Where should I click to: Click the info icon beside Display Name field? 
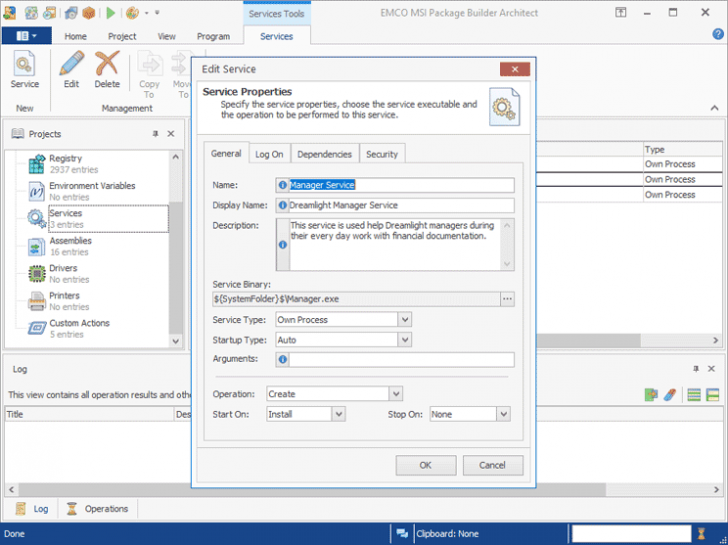coord(282,205)
